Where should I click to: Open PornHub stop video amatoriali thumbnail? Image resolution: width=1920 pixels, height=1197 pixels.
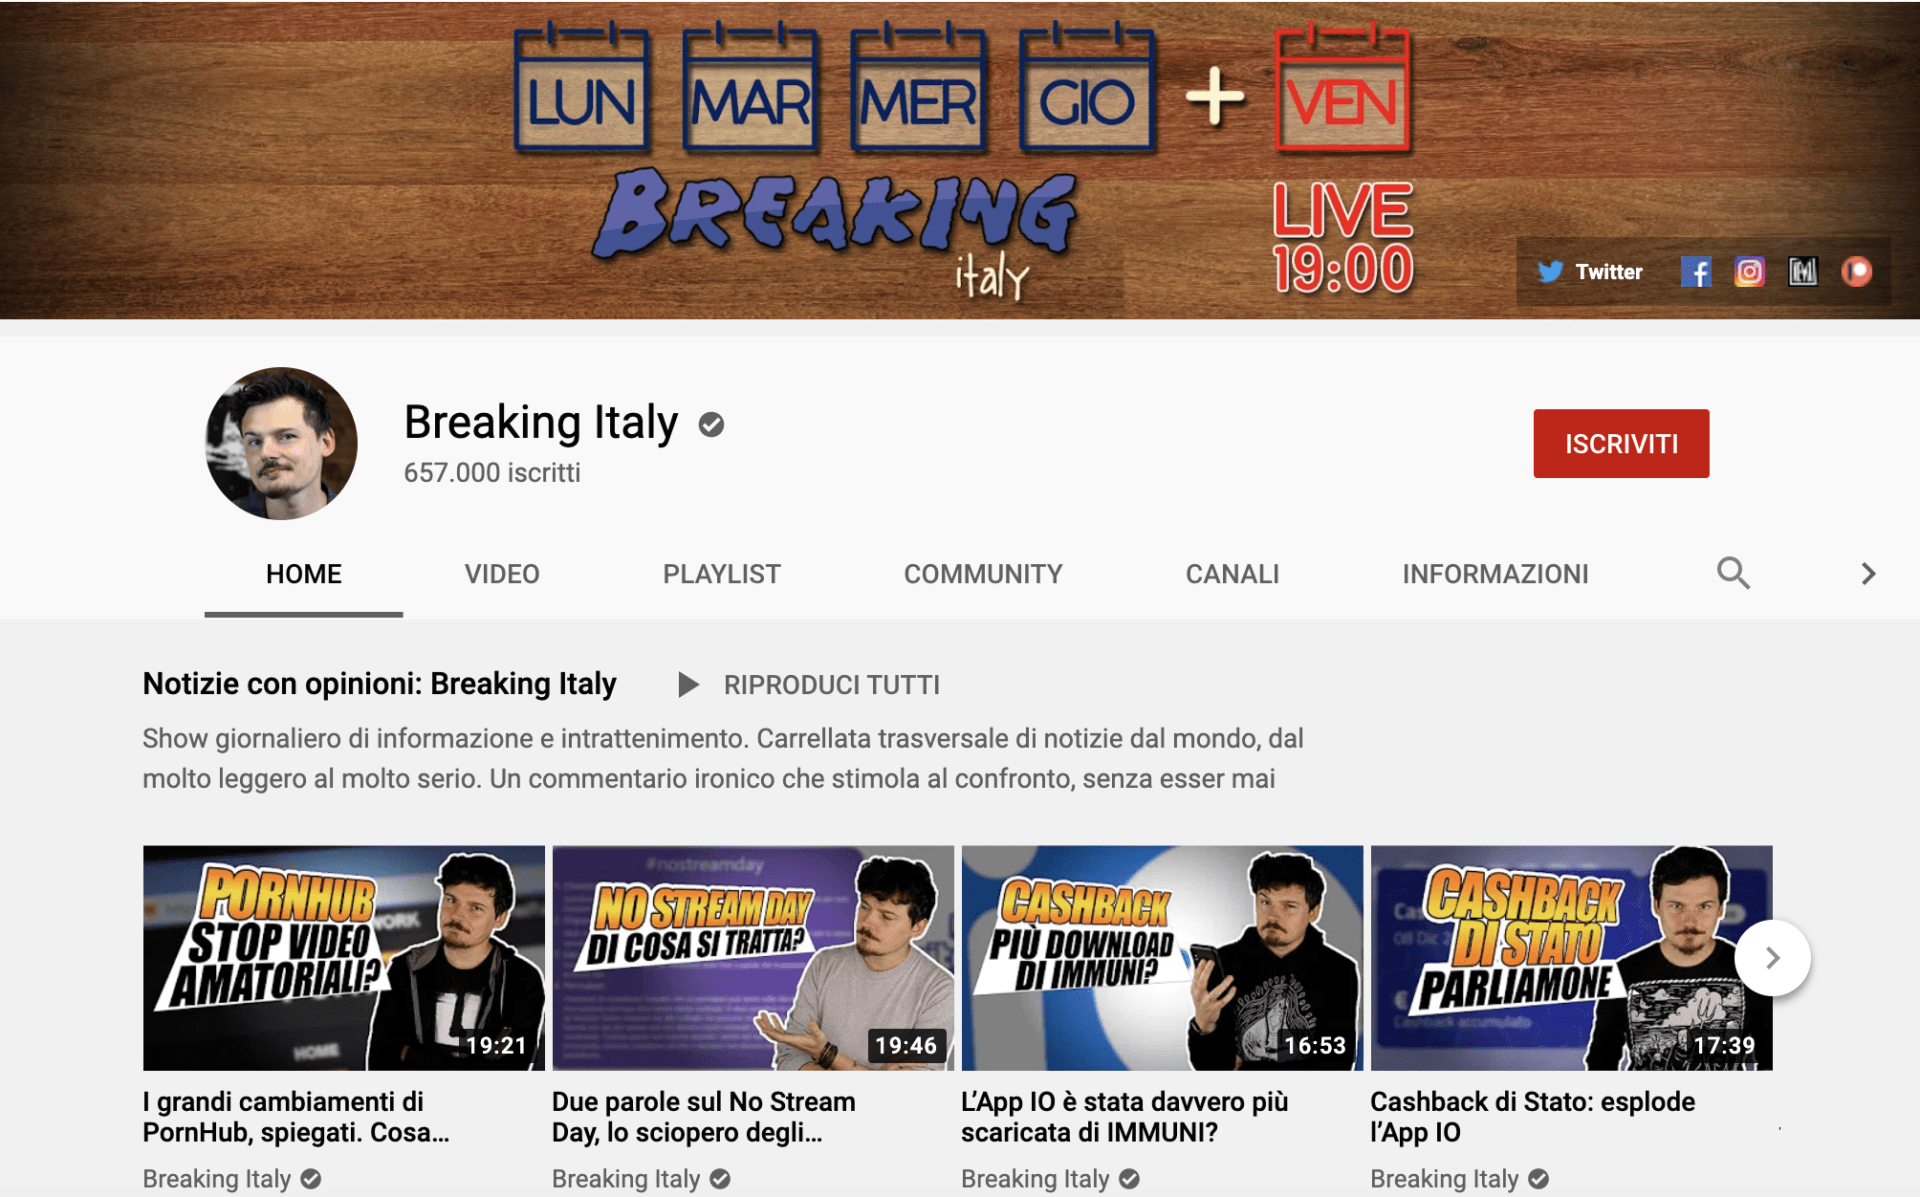tap(344, 958)
